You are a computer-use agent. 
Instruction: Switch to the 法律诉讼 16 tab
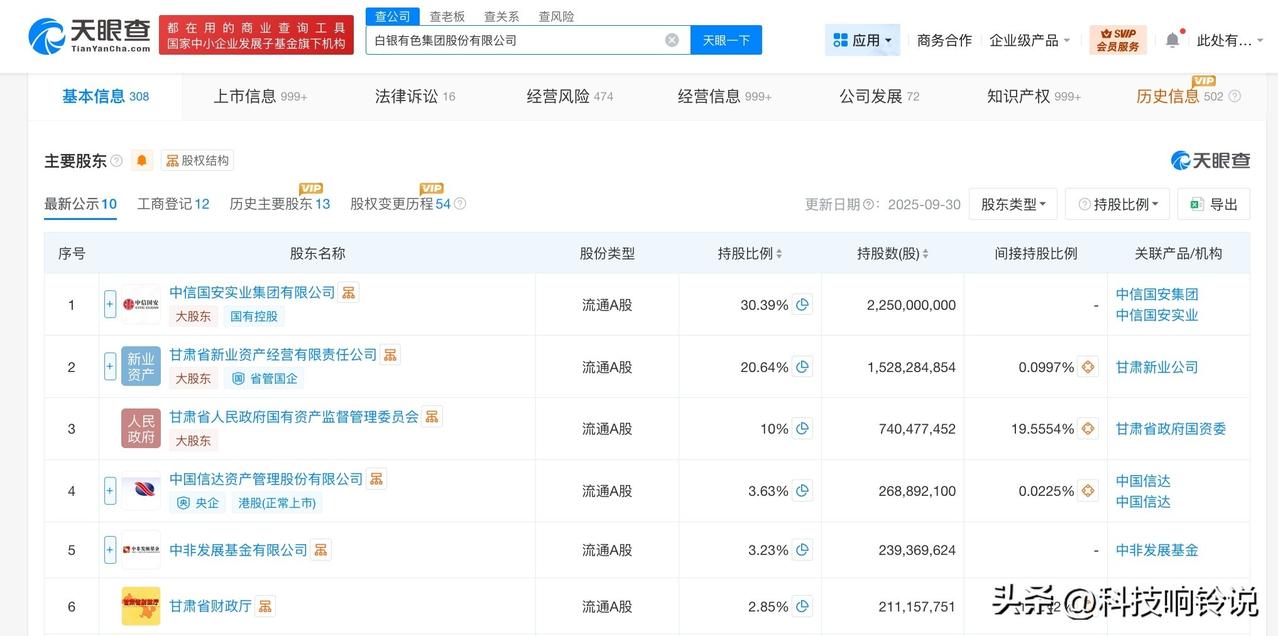[x=415, y=96]
